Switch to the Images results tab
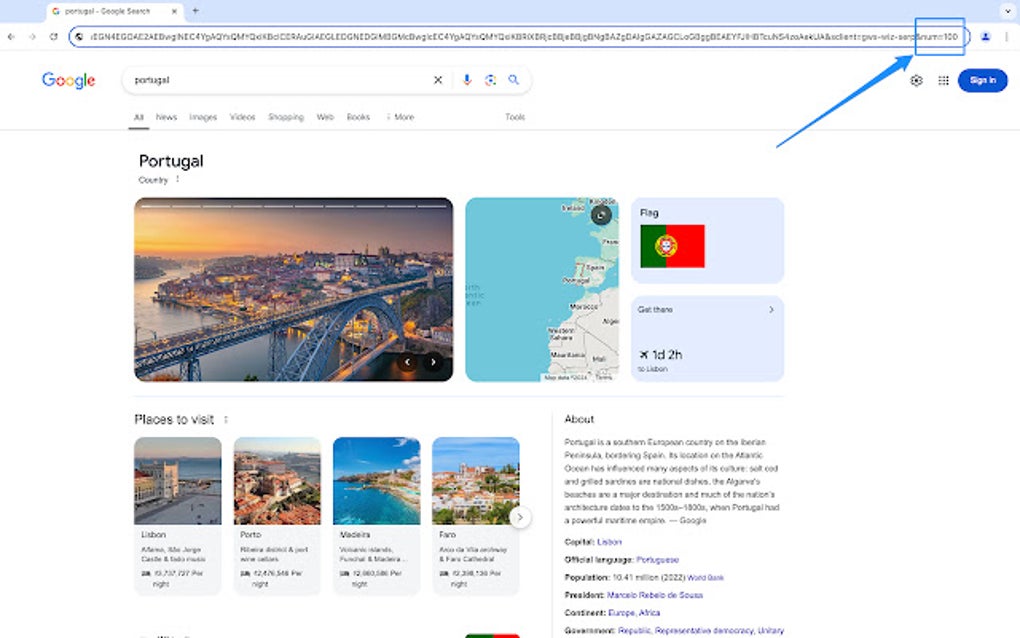The width and height of the screenshot is (1020, 638). (x=203, y=117)
